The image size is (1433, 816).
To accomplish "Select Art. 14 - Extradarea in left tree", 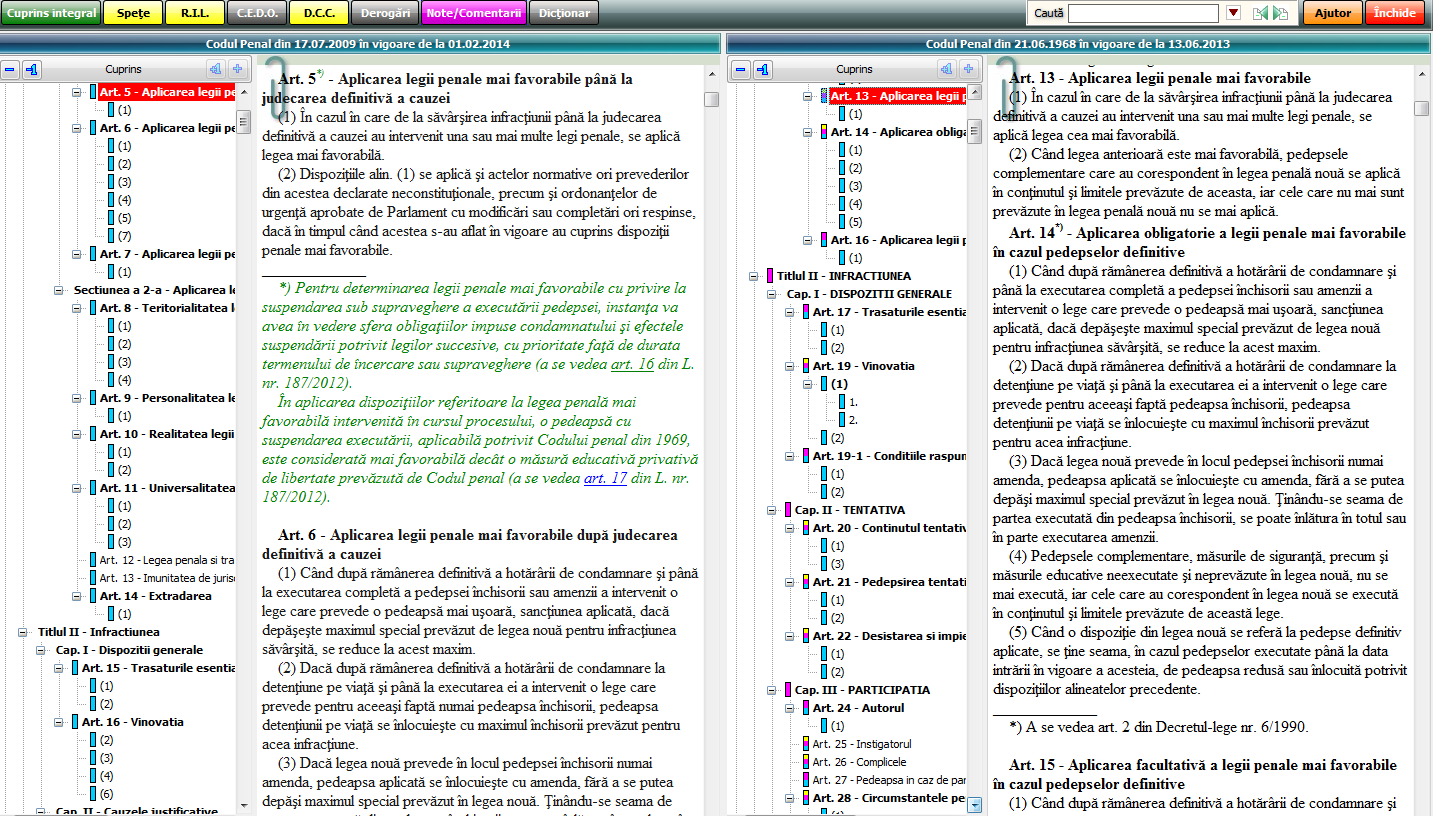I will coord(156,596).
